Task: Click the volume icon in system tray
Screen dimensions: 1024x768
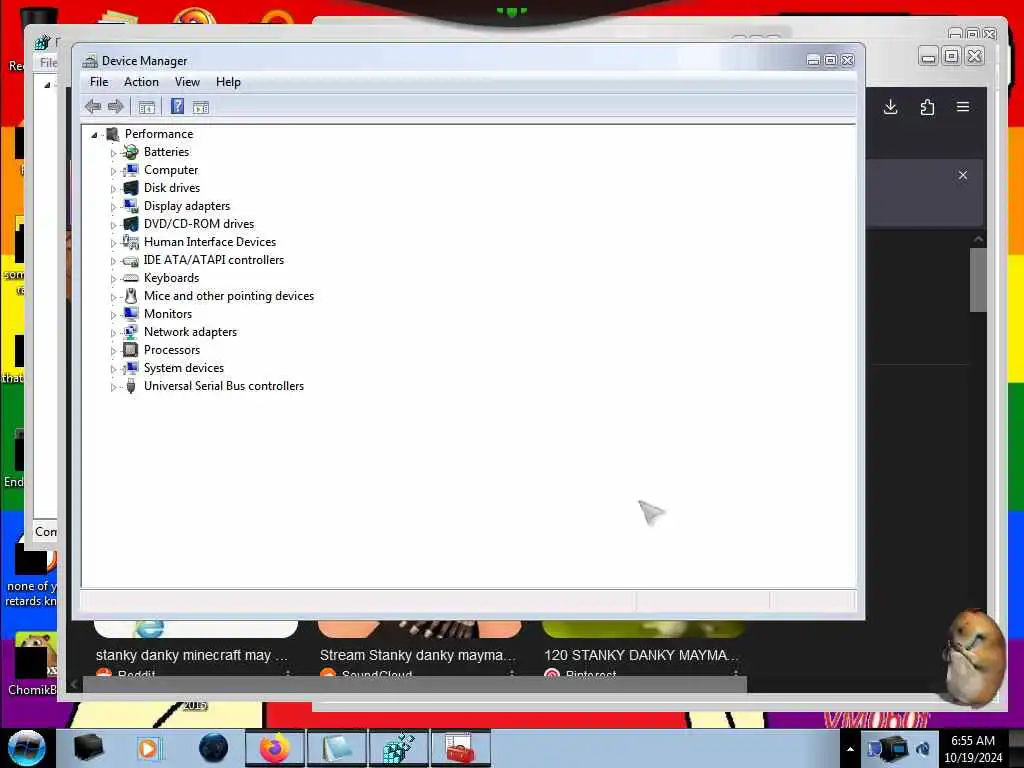Action: pyautogui.click(x=923, y=749)
